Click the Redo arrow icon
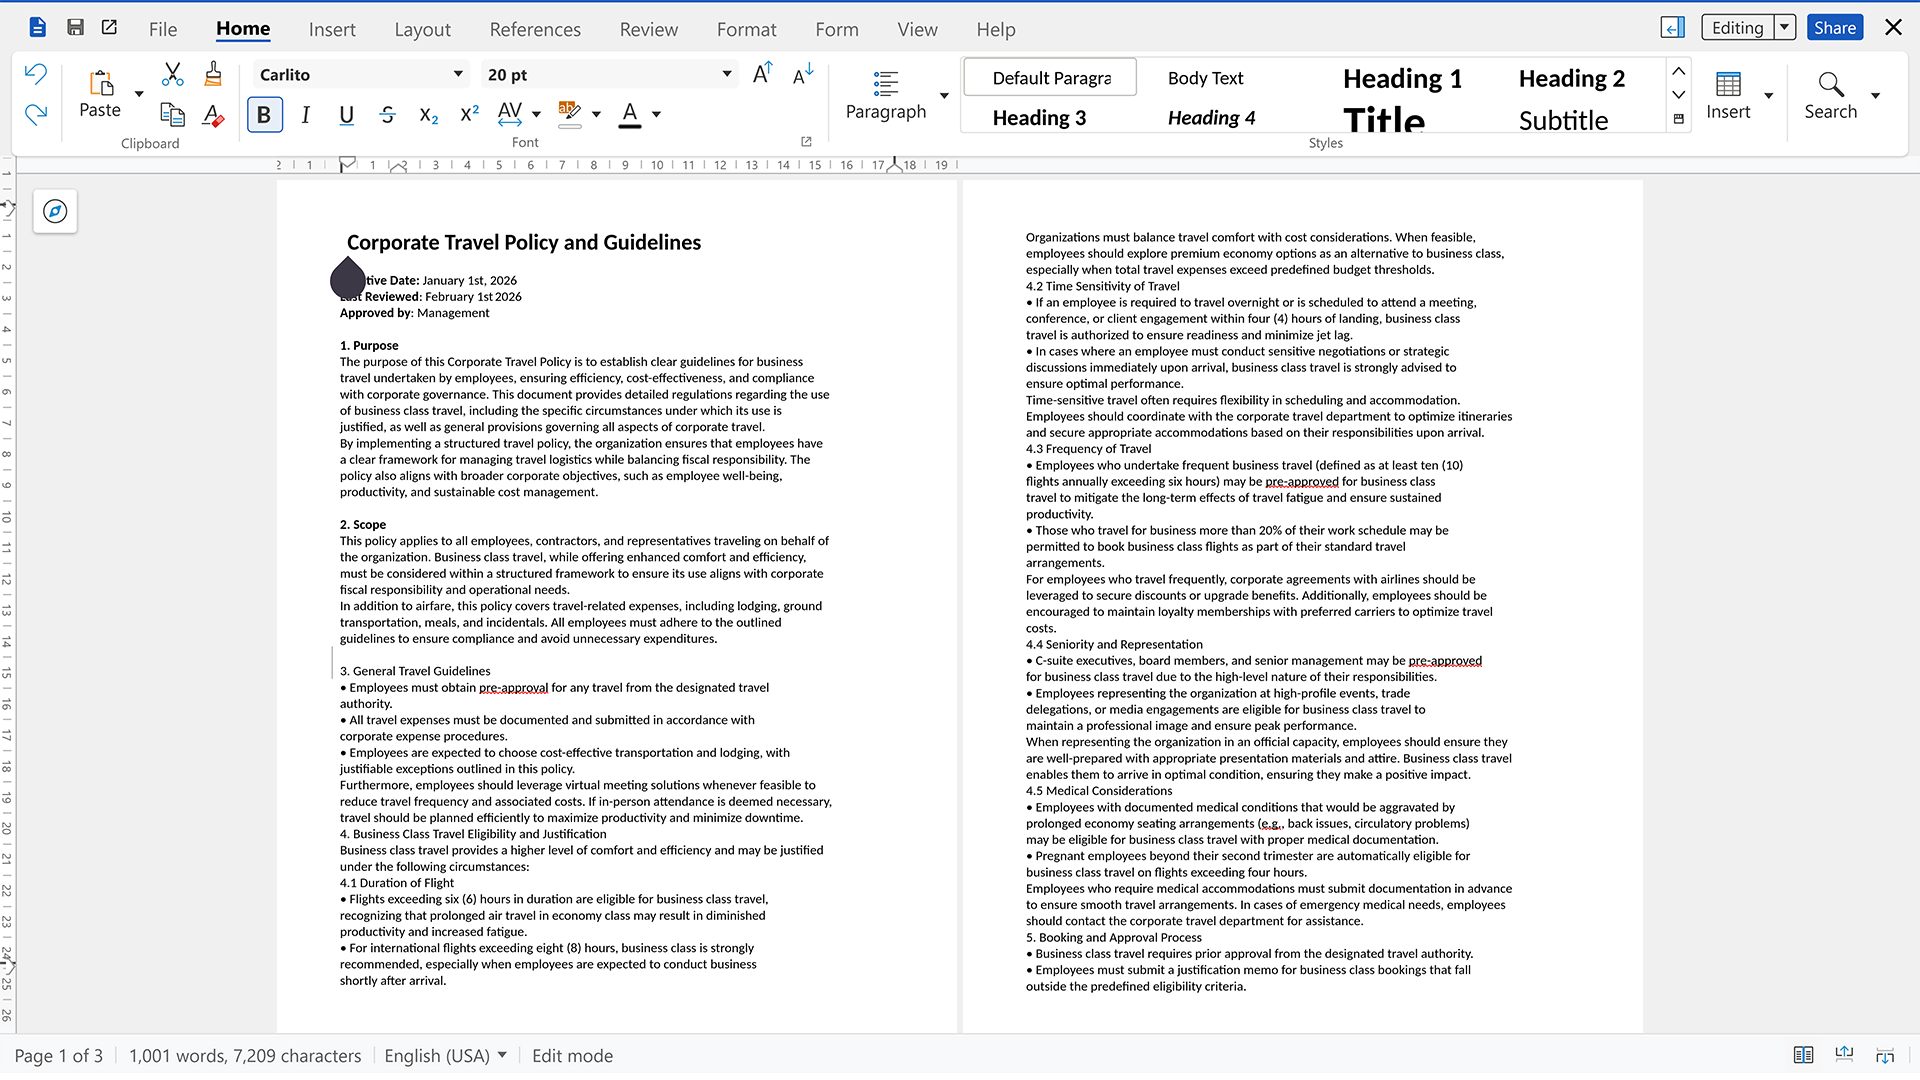Screen dimensions: 1920x1080 coord(36,114)
